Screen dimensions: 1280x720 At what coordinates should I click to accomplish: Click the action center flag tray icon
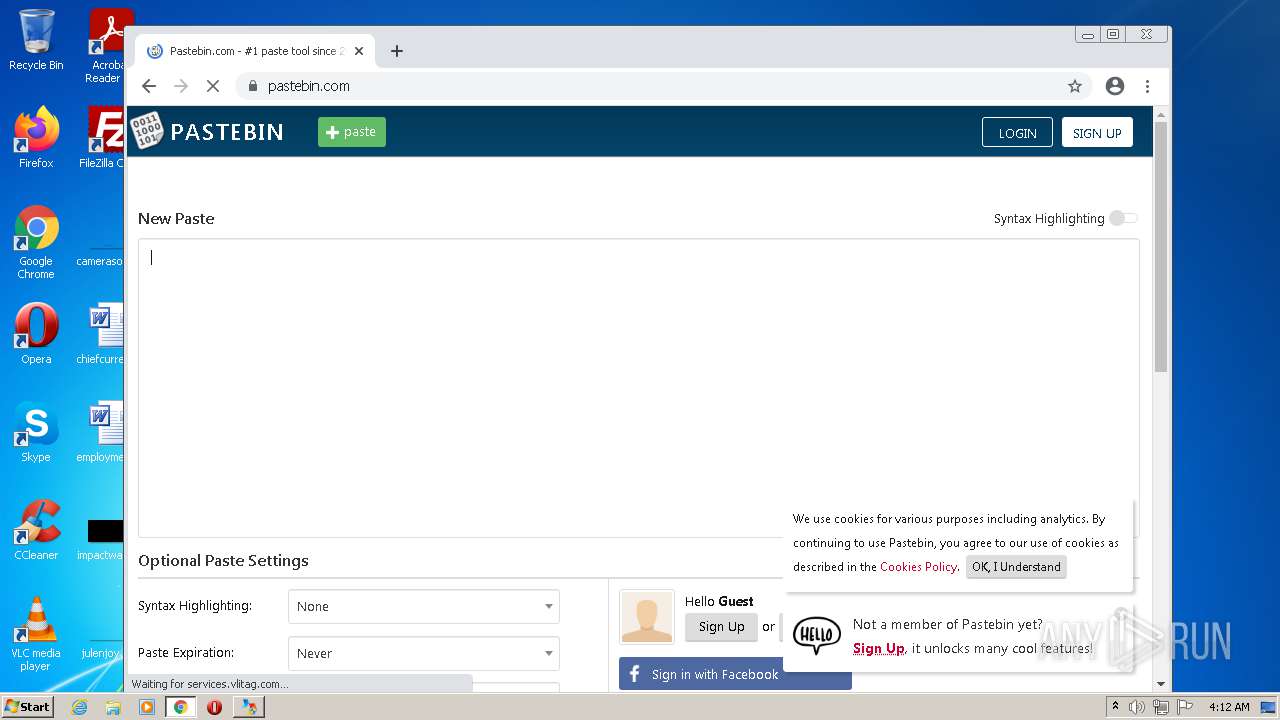[x=1185, y=707]
